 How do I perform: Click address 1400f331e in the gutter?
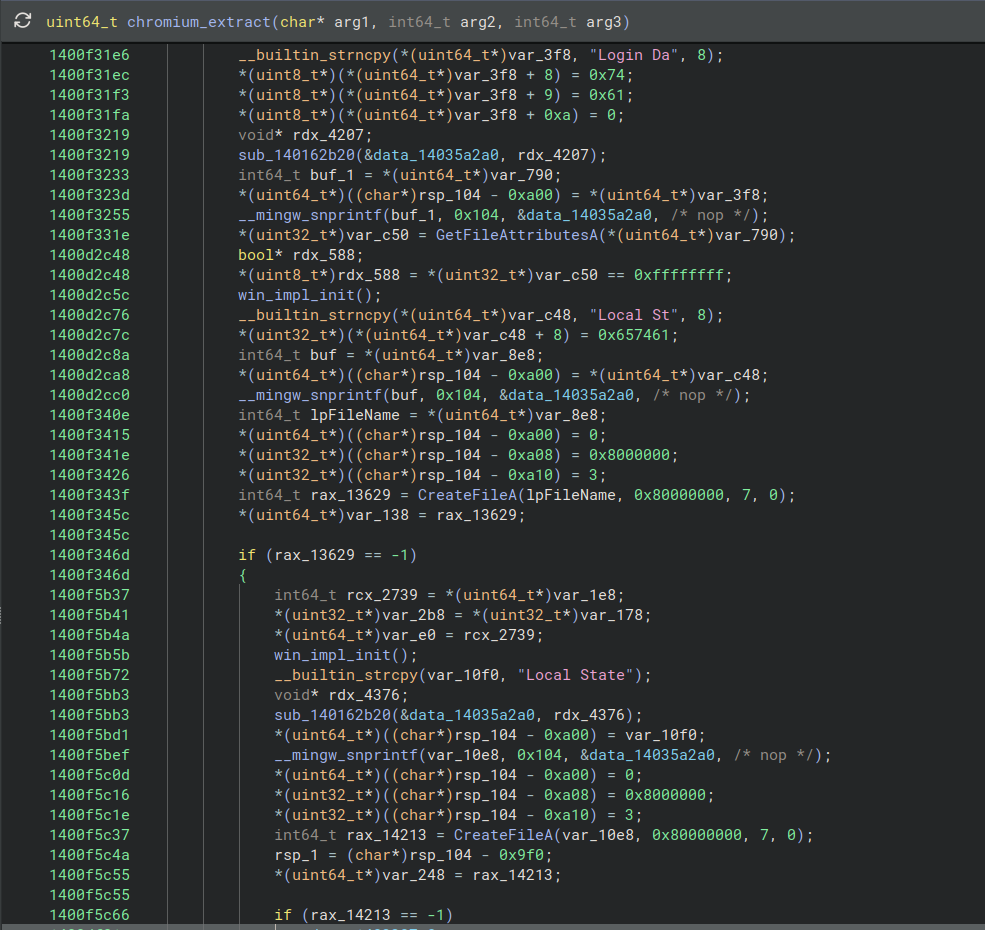pos(89,235)
